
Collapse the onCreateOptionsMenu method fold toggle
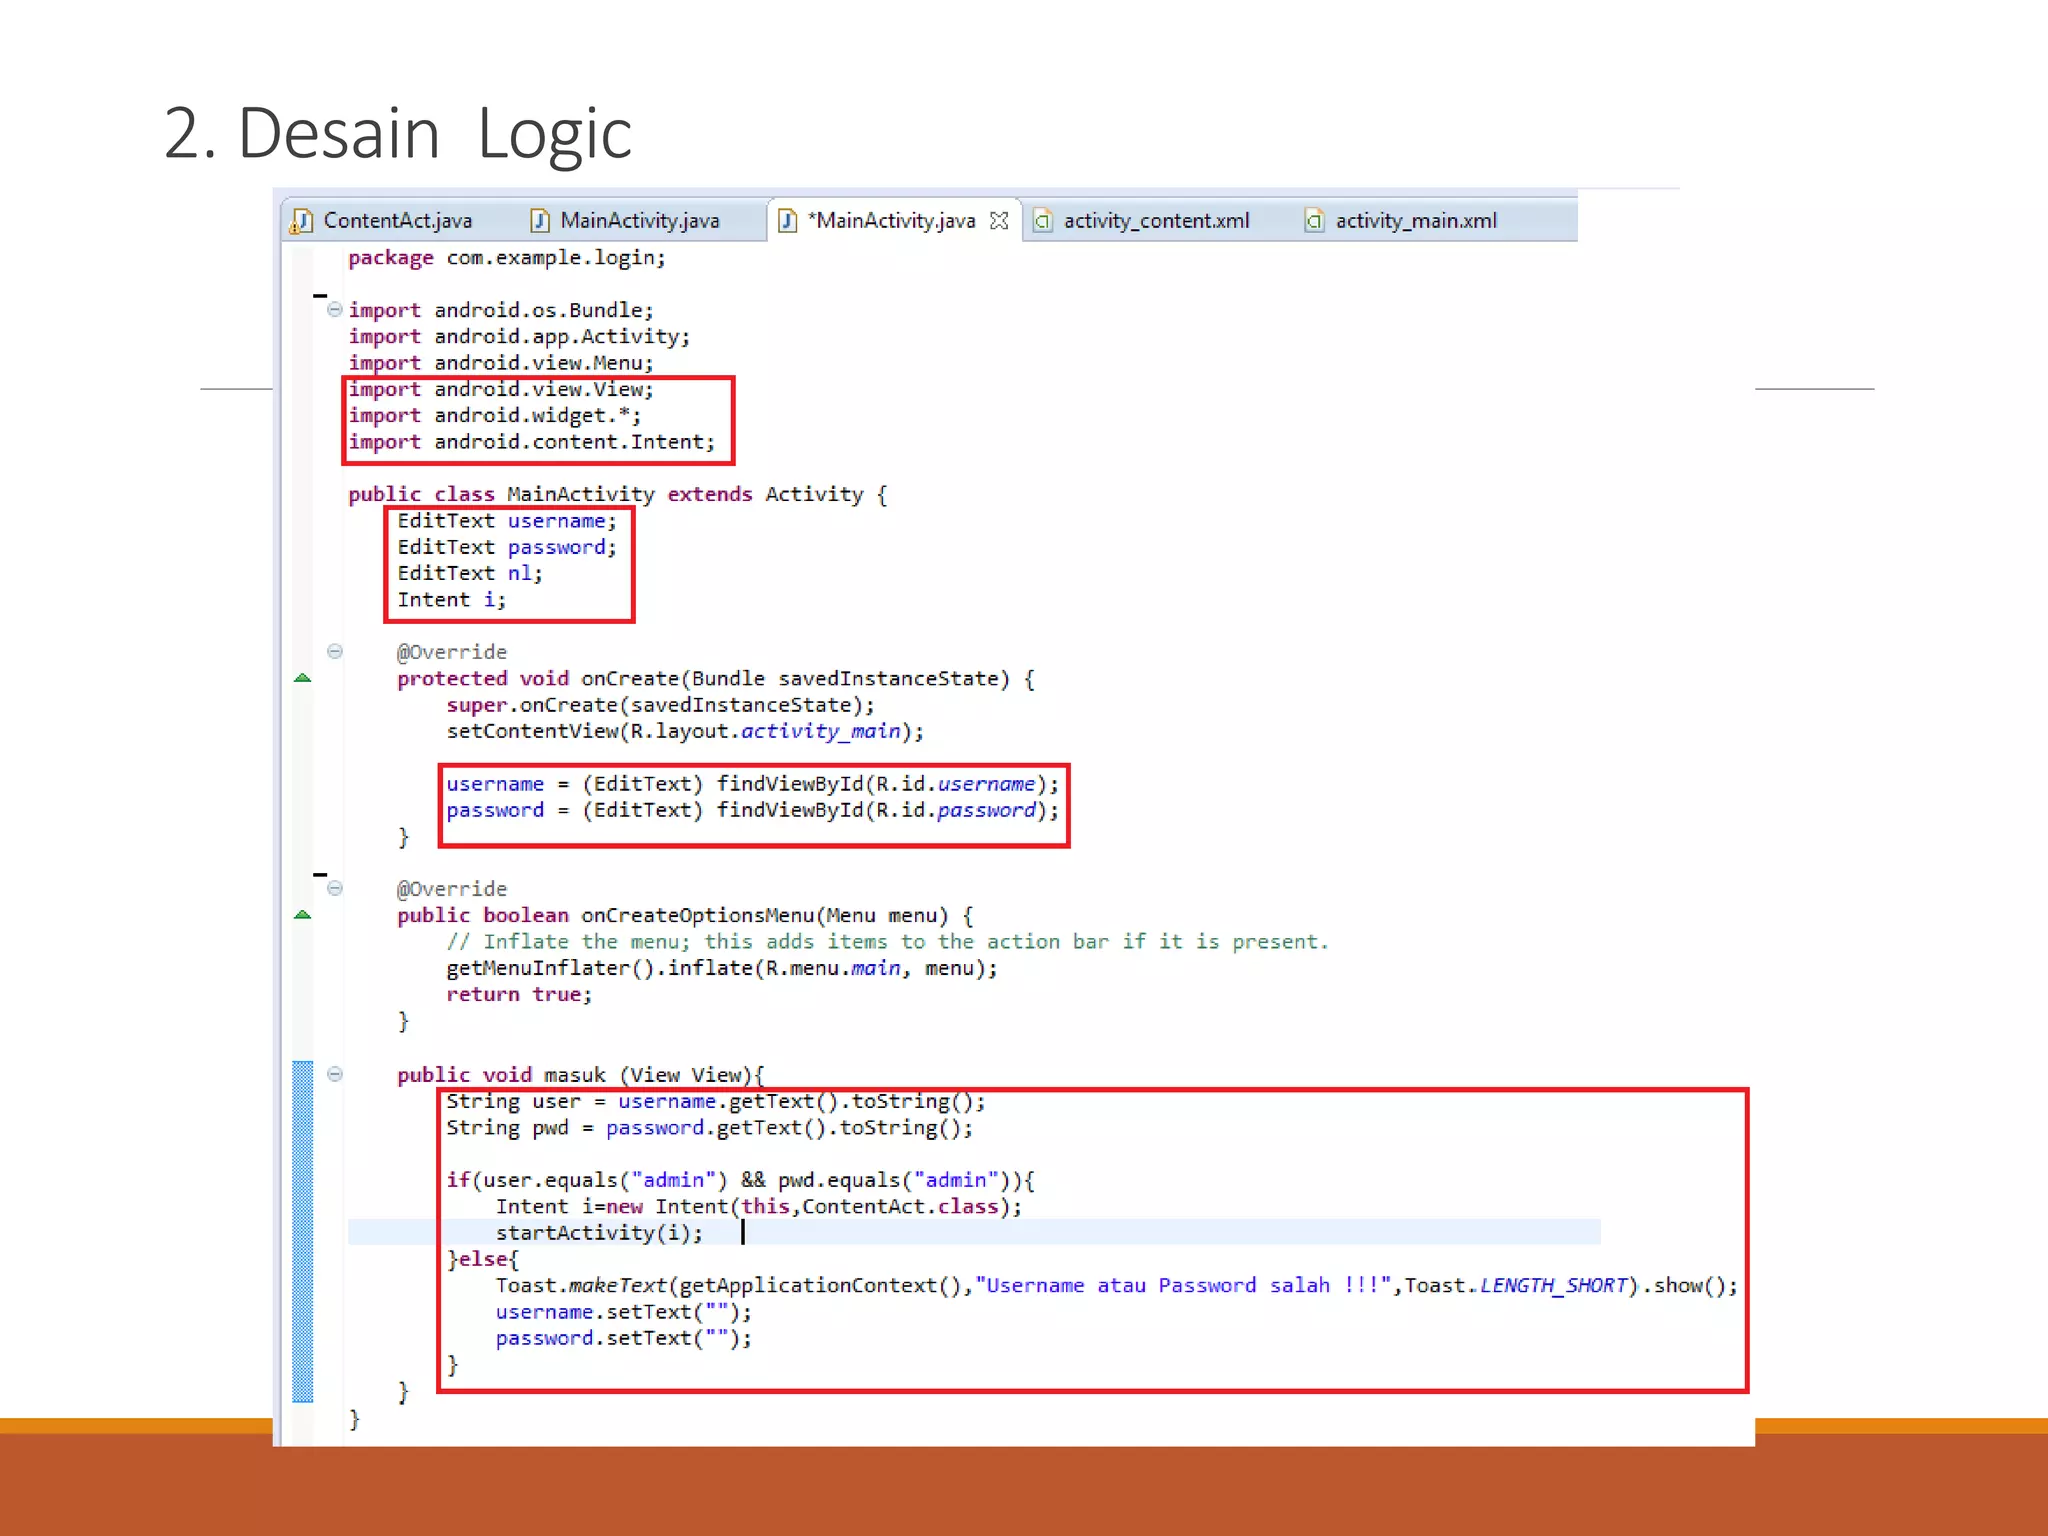click(x=335, y=888)
